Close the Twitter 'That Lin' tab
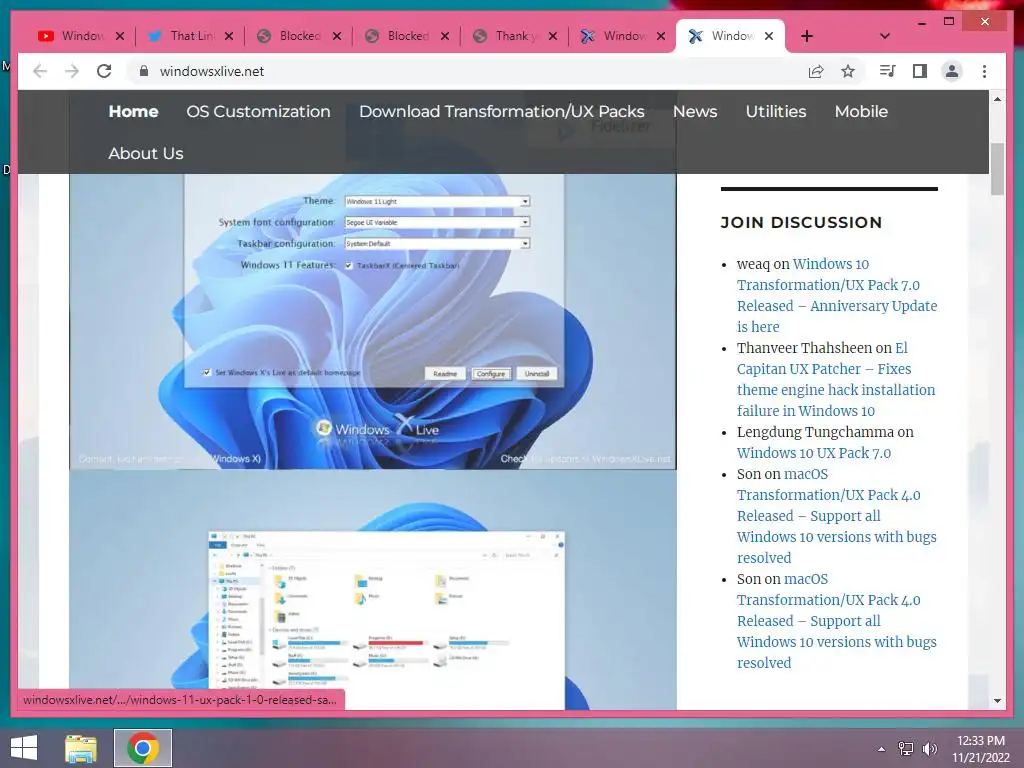Screen dimensions: 1024x768 [x=229, y=36]
